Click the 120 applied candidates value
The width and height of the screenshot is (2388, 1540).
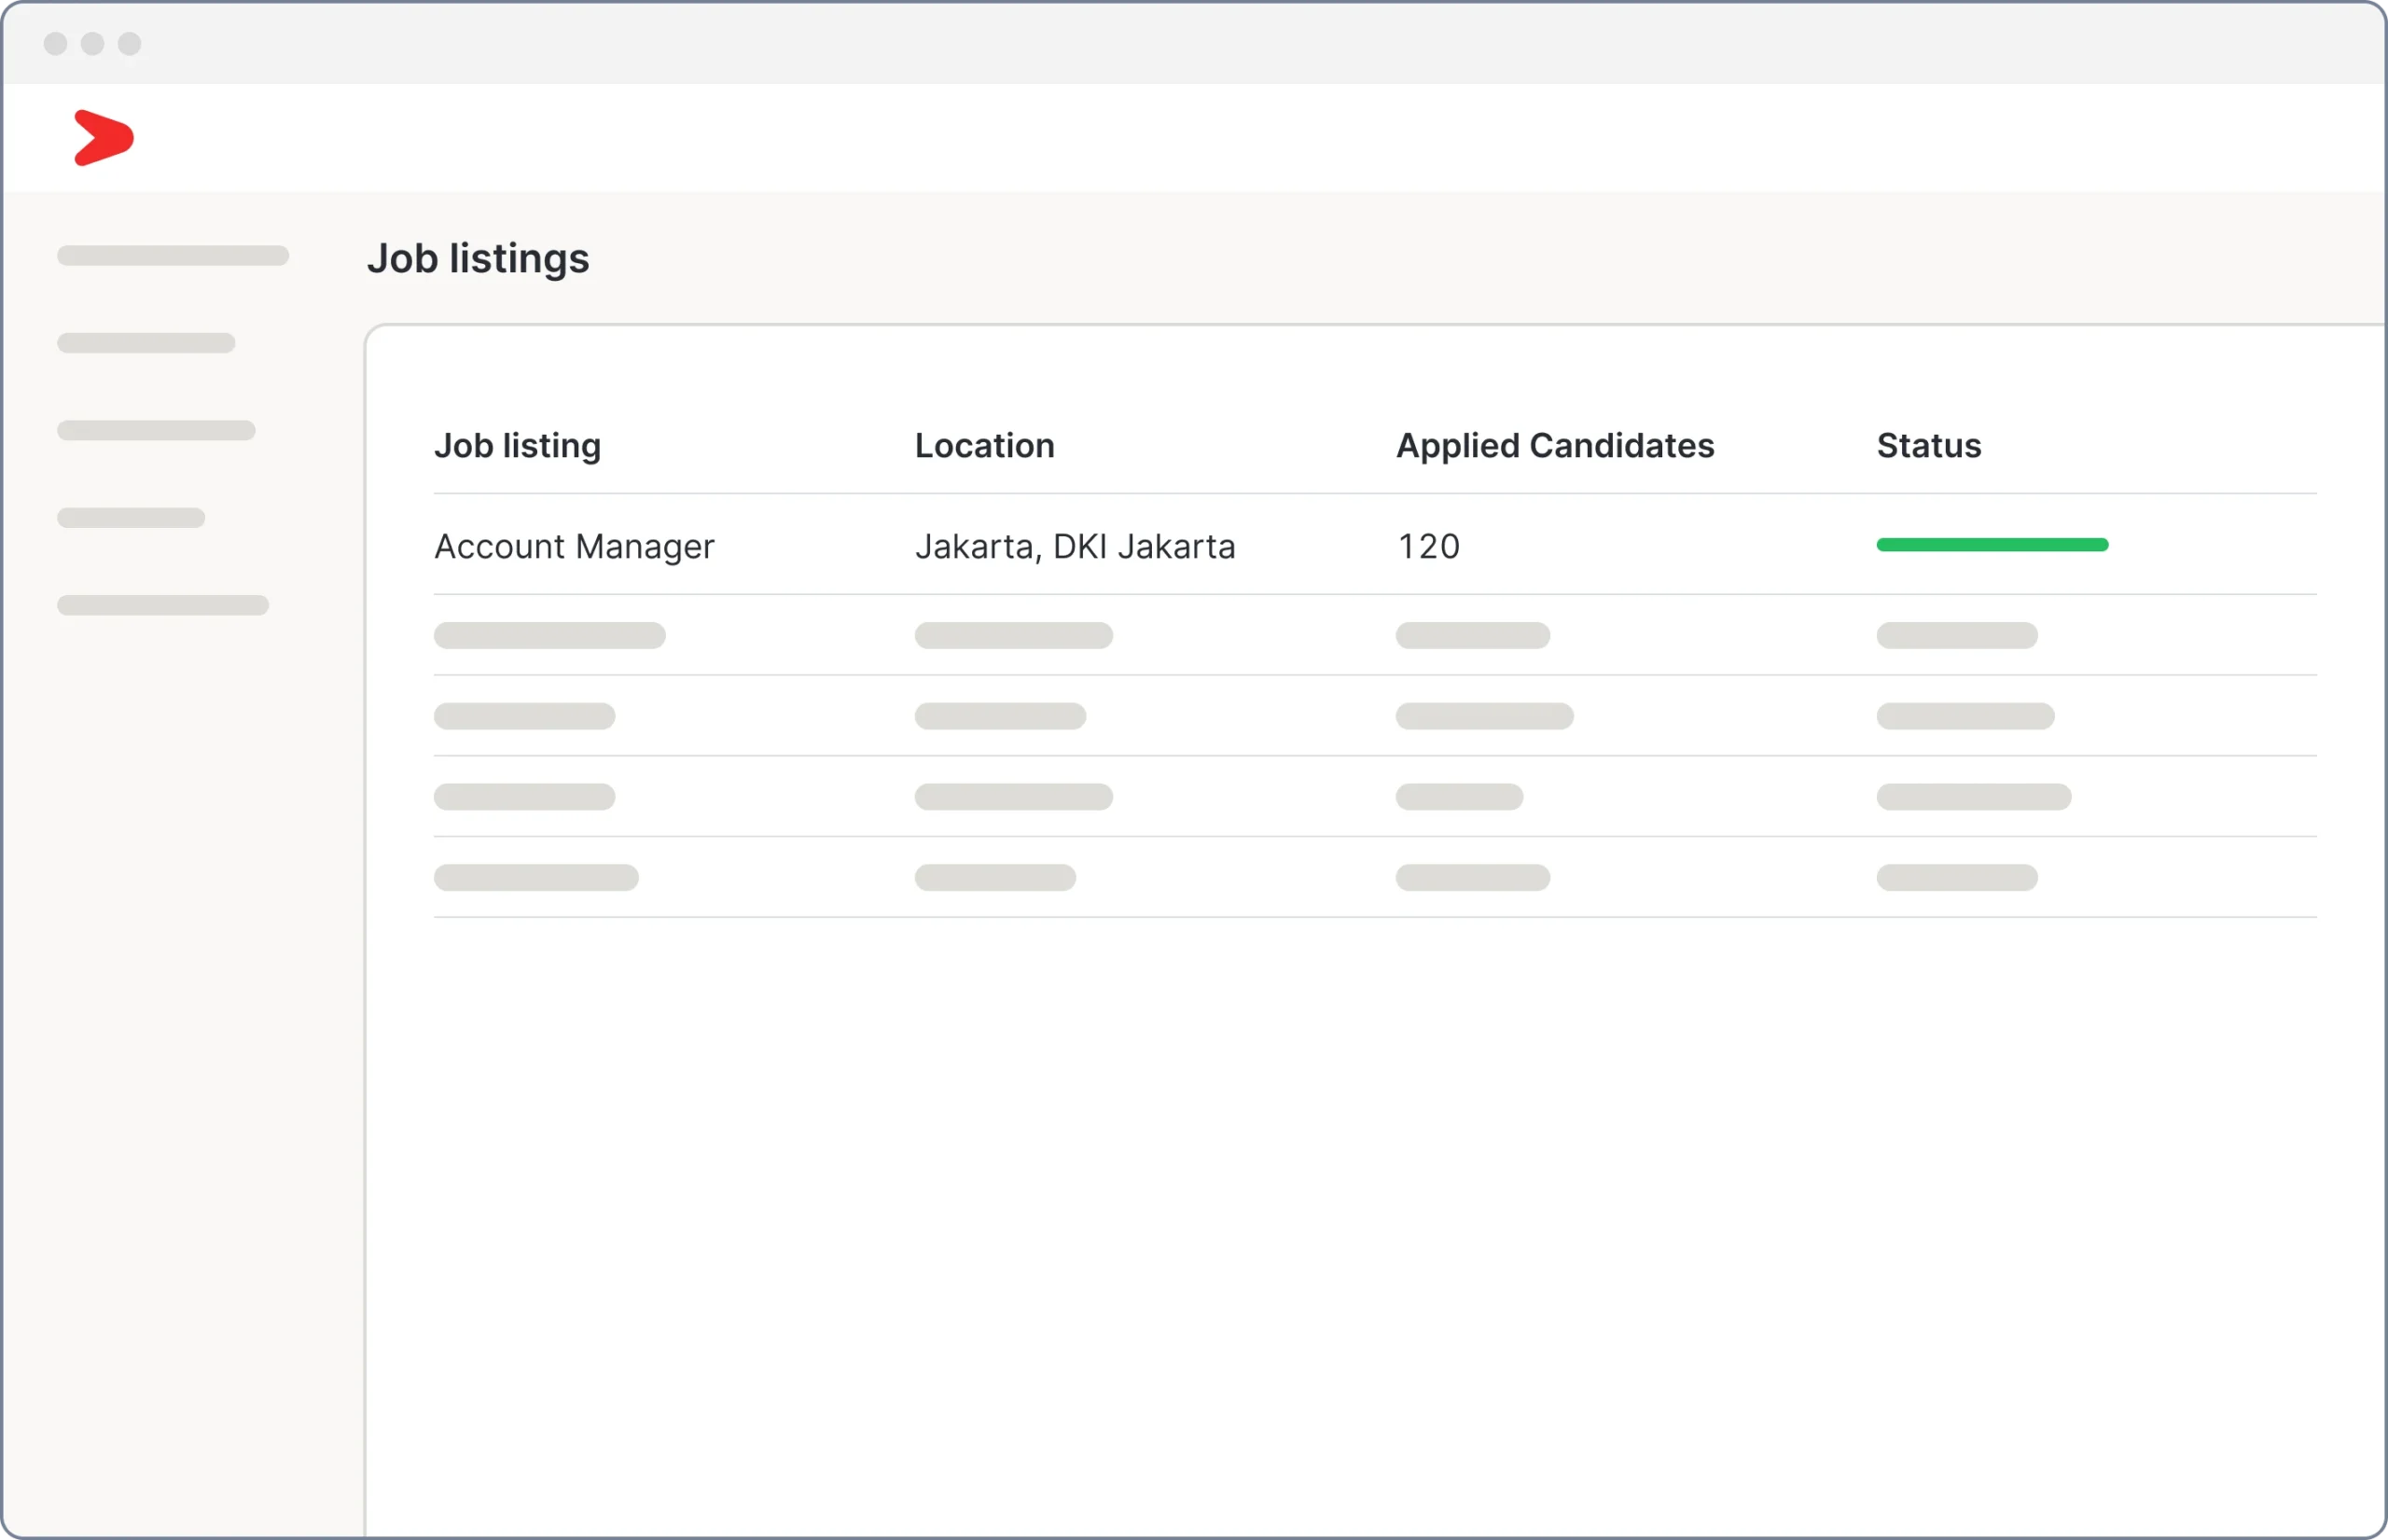click(1428, 547)
